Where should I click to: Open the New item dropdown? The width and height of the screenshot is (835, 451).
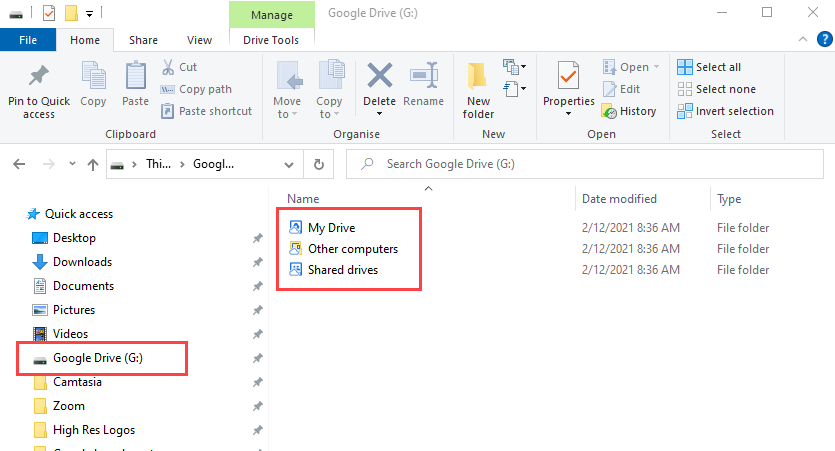pos(514,67)
